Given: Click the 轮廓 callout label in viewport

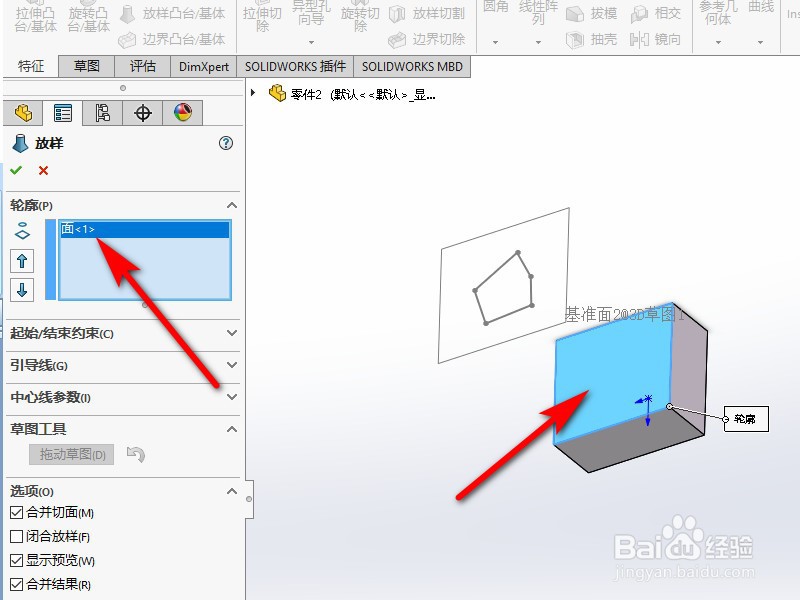Looking at the screenshot, I should (x=746, y=419).
